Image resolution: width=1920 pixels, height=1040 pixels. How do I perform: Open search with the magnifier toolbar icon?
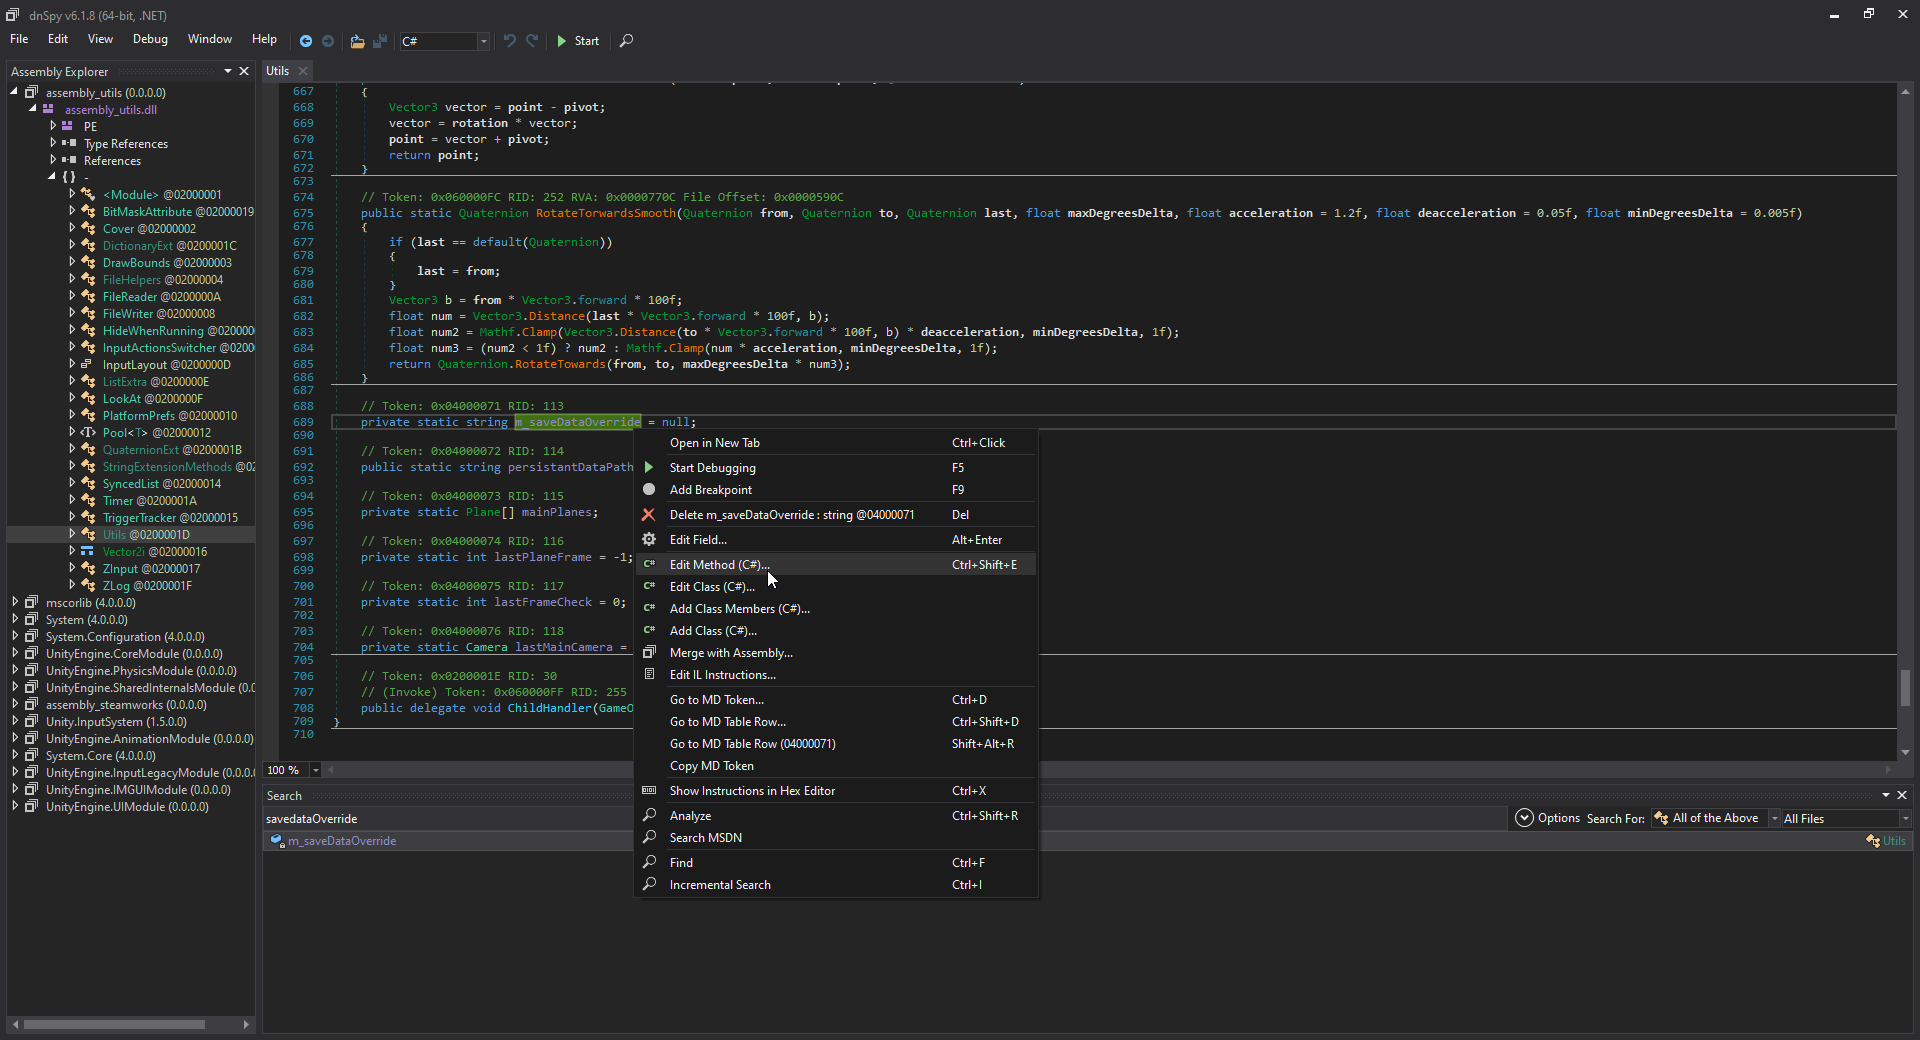(x=626, y=41)
